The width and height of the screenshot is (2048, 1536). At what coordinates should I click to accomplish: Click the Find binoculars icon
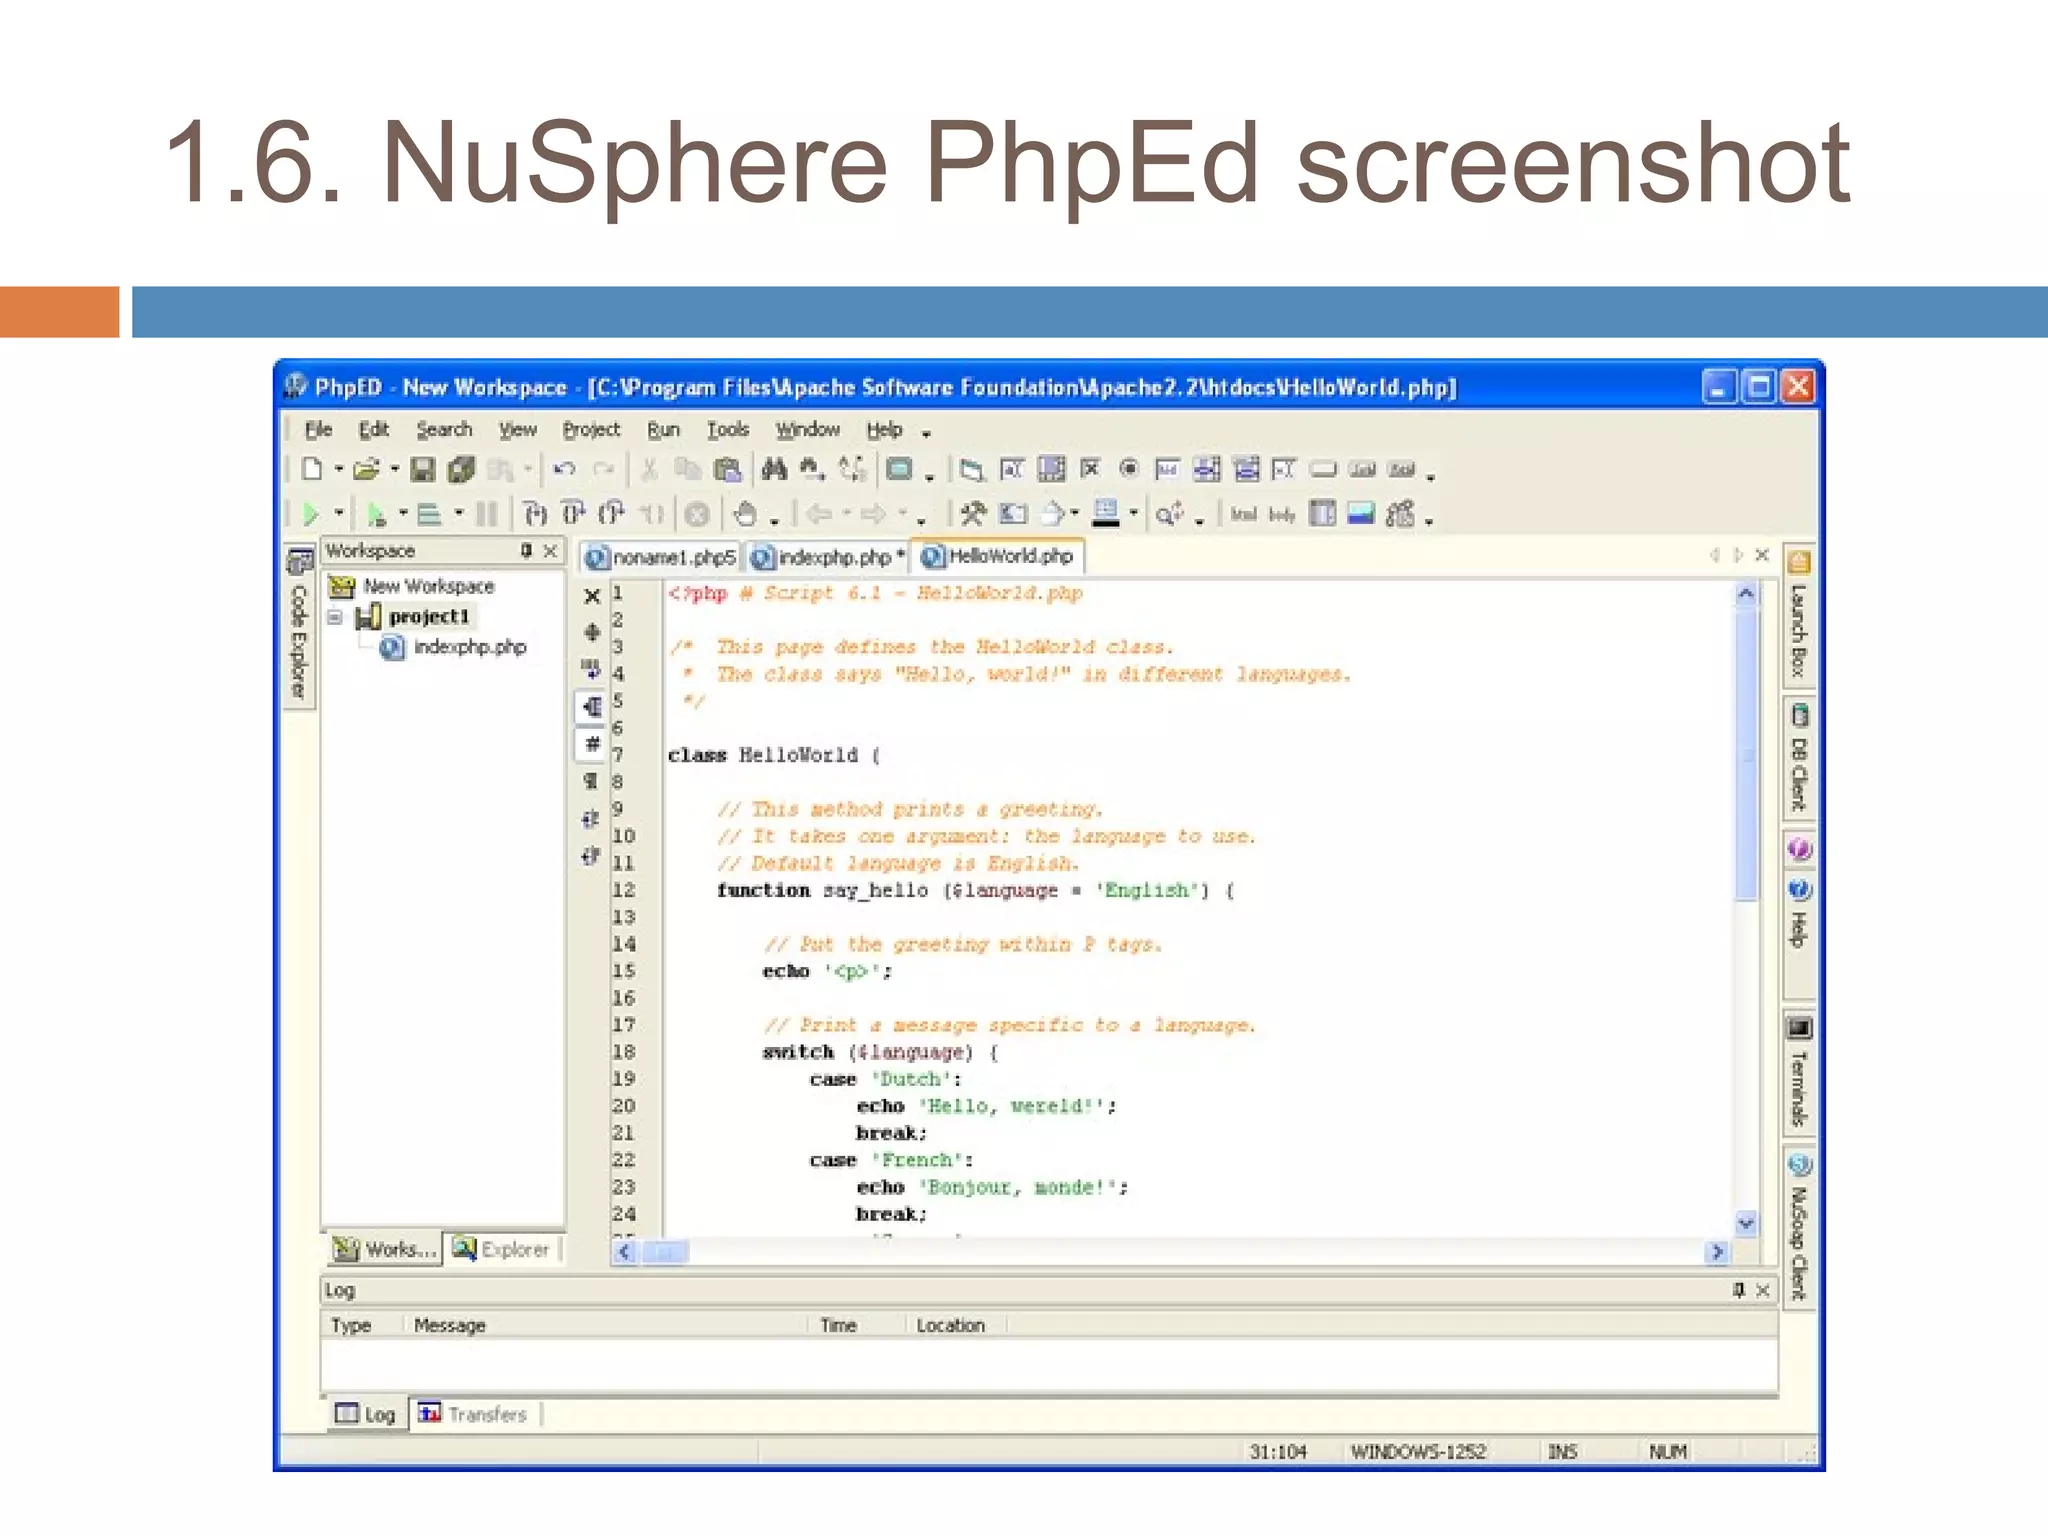tap(774, 469)
